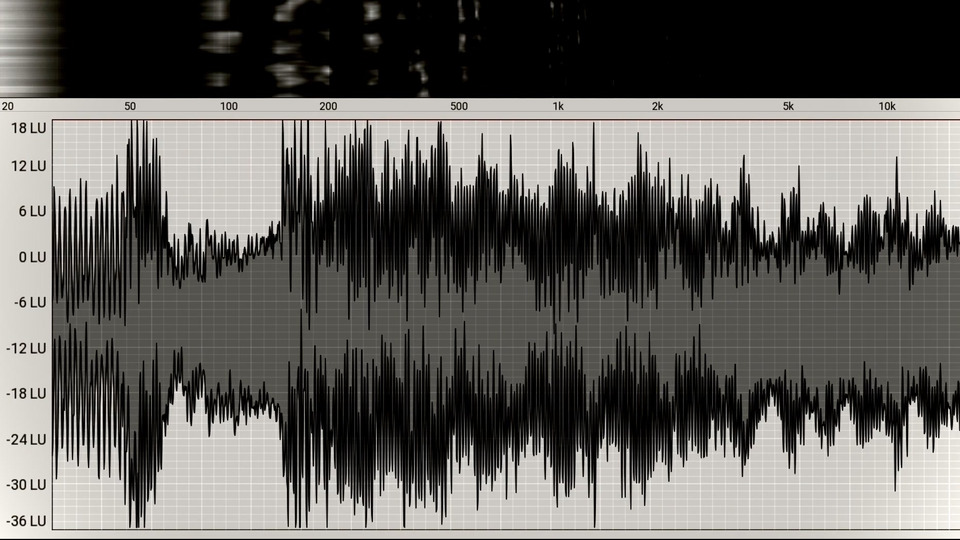Viewport: 960px width, 540px height.
Task: Click the 1k frequency label
Action: pos(558,106)
